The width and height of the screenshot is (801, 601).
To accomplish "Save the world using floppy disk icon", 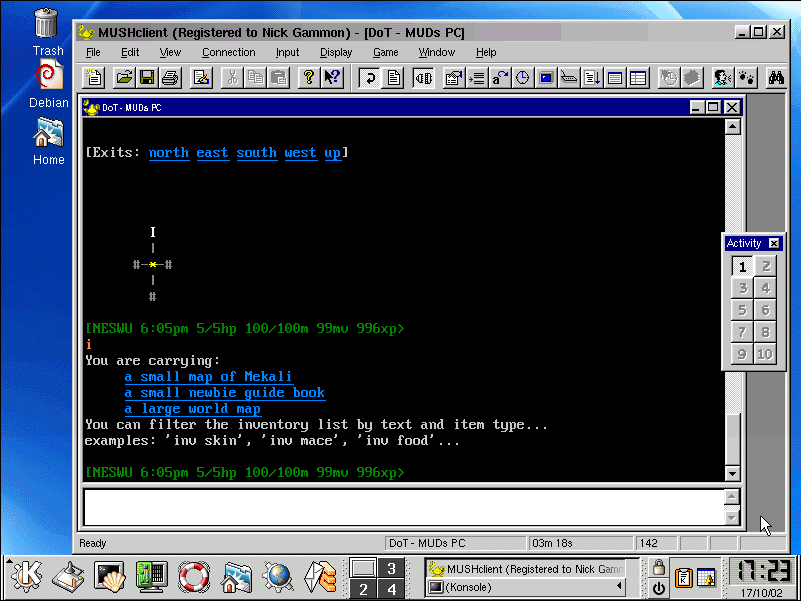I will click(x=147, y=78).
